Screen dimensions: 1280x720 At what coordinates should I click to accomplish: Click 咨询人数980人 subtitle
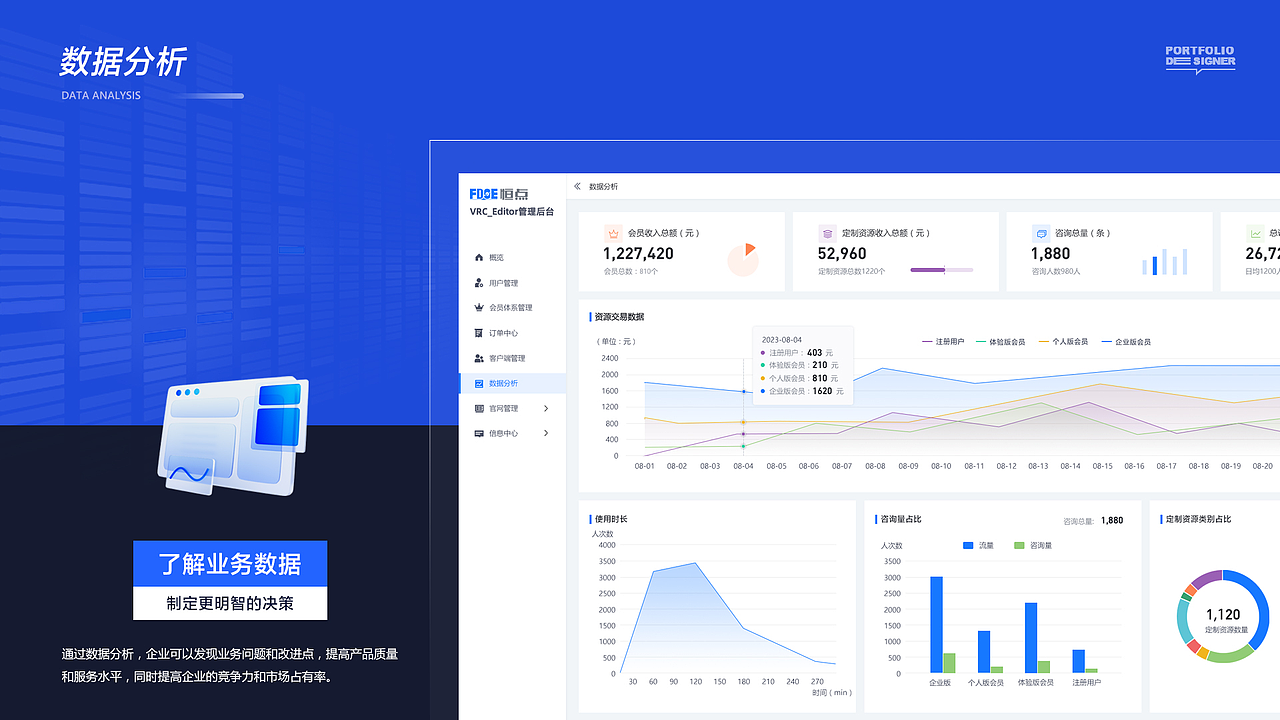(1056, 271)
